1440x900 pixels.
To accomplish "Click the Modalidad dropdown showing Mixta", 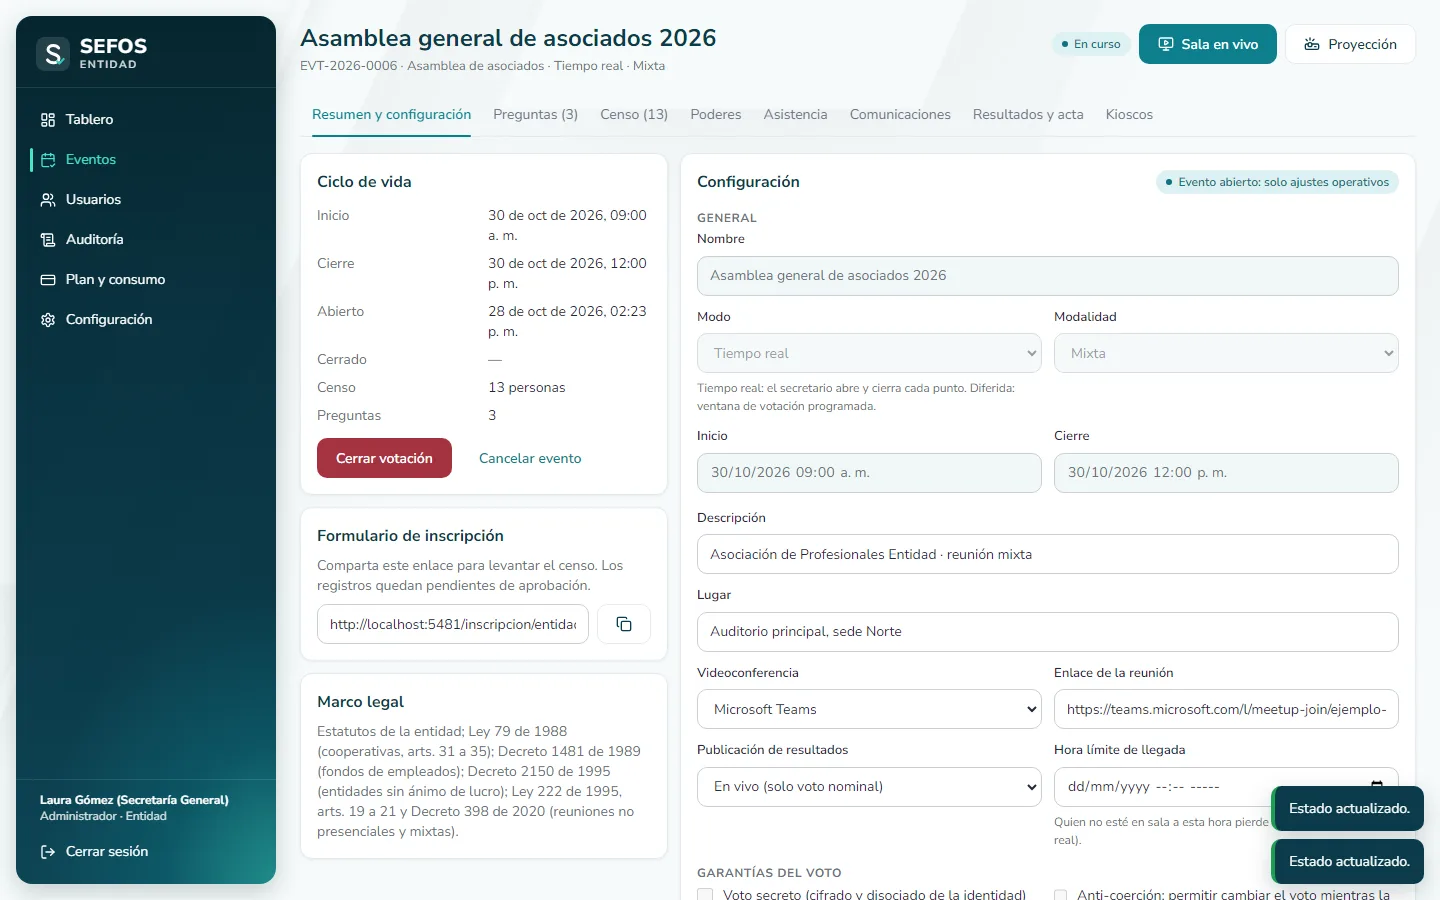I will pos(1226,353).
